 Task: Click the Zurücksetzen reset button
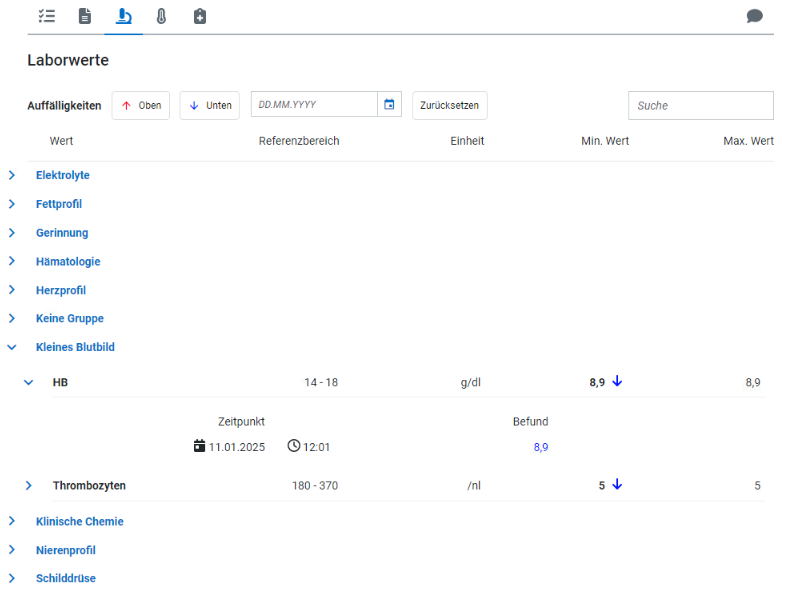pyautogui.click(x=449, y=105)
